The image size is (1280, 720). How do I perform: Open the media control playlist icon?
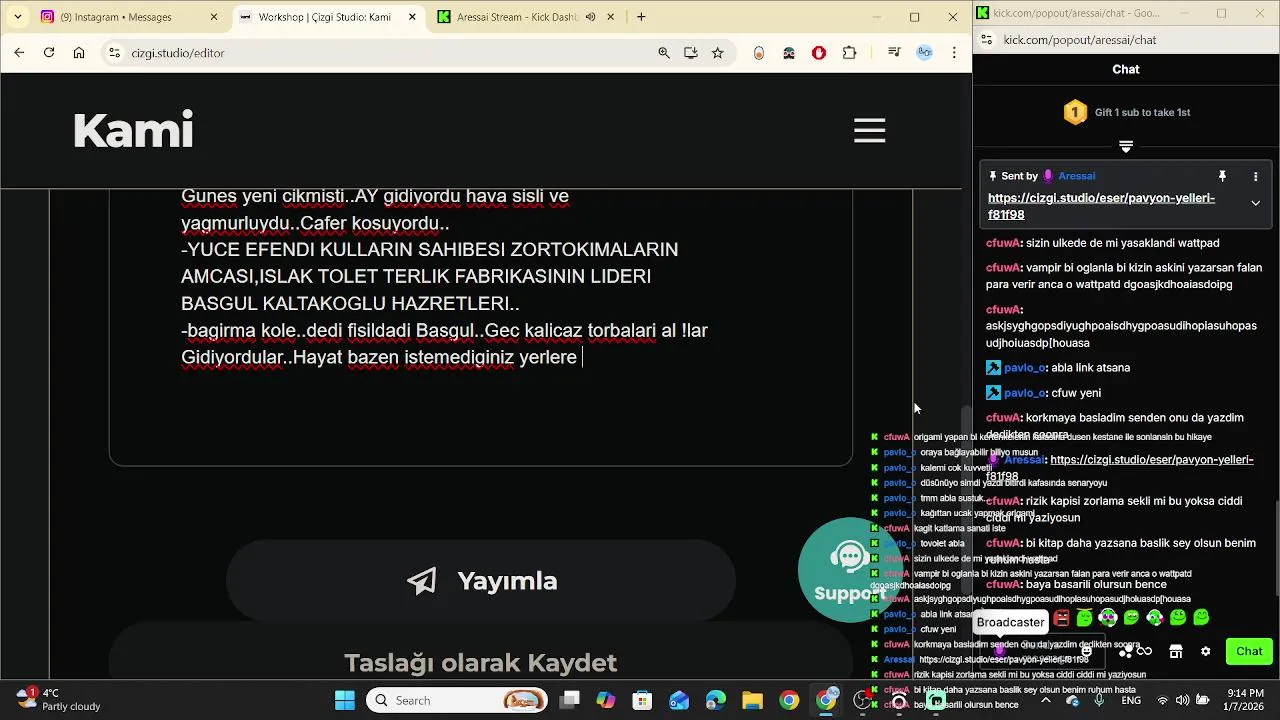pos(894,53)
